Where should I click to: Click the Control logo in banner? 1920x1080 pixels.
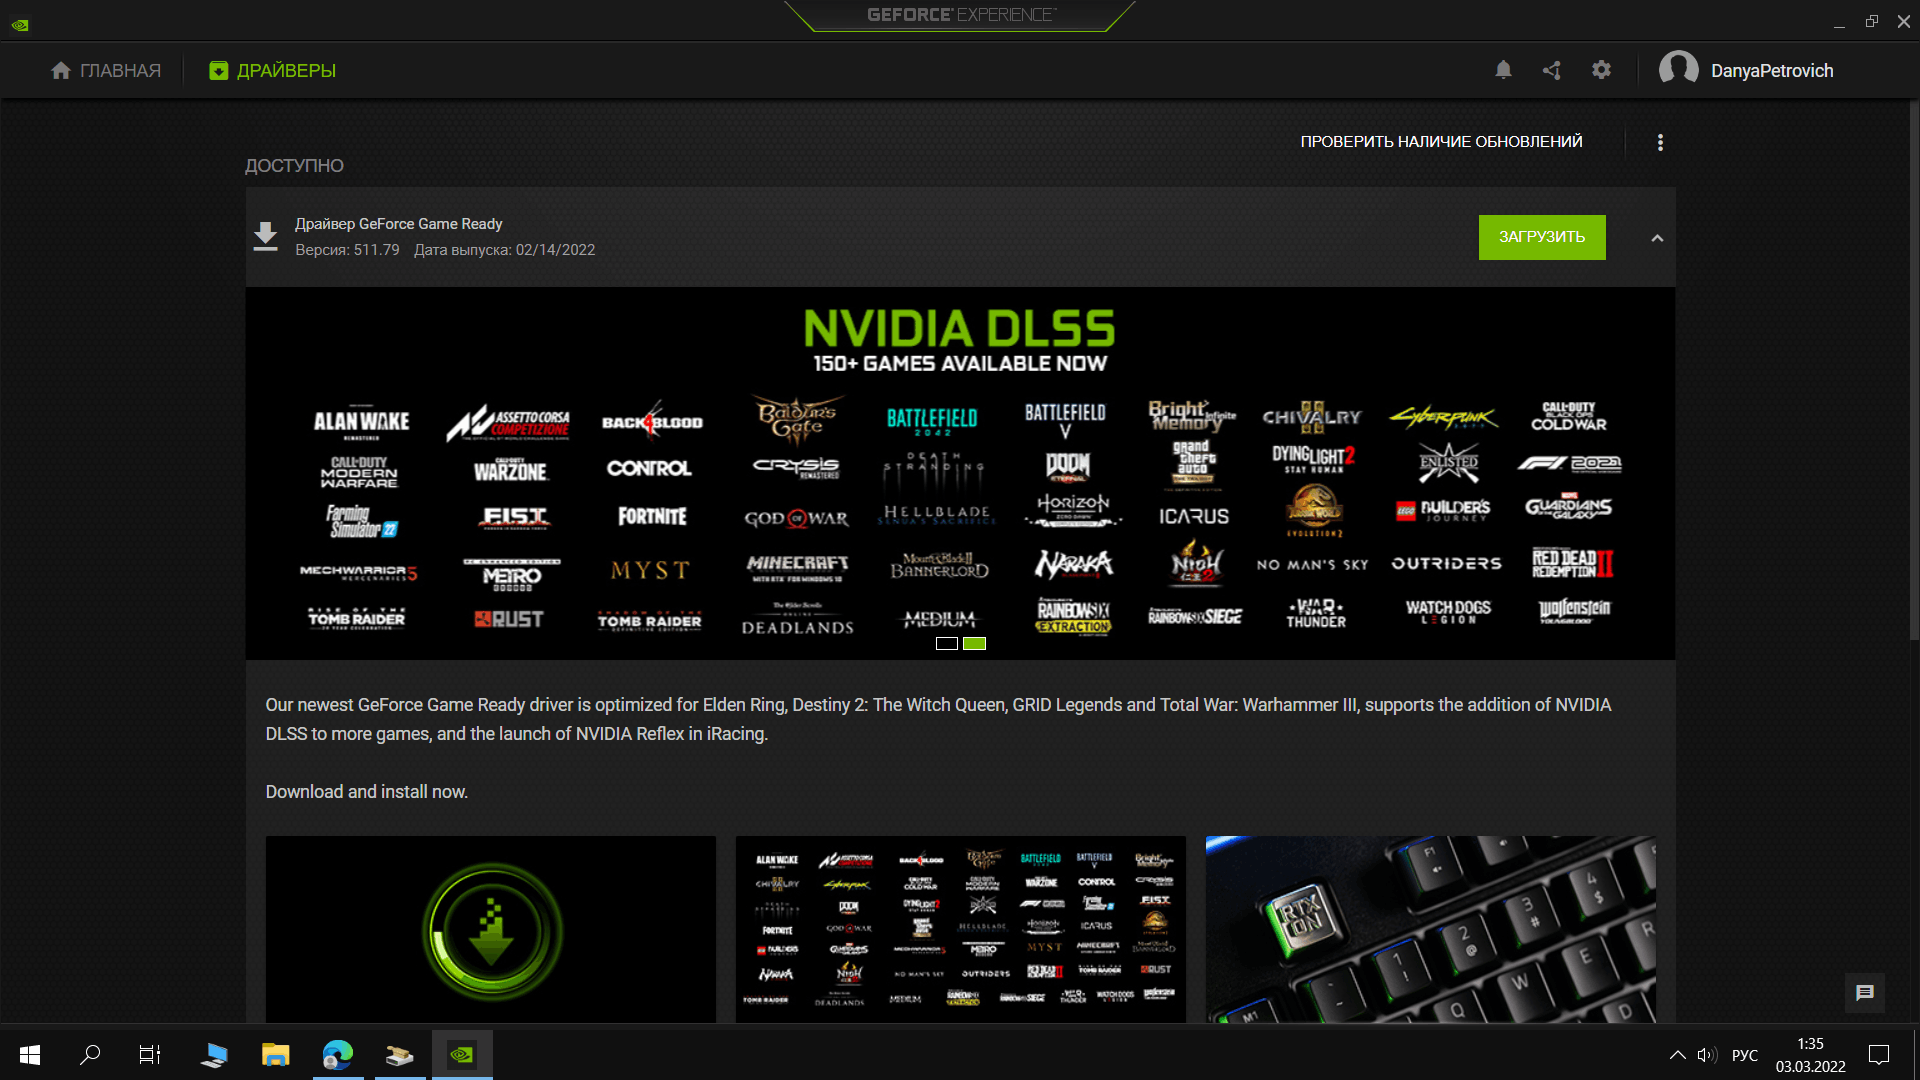(649, 468)
